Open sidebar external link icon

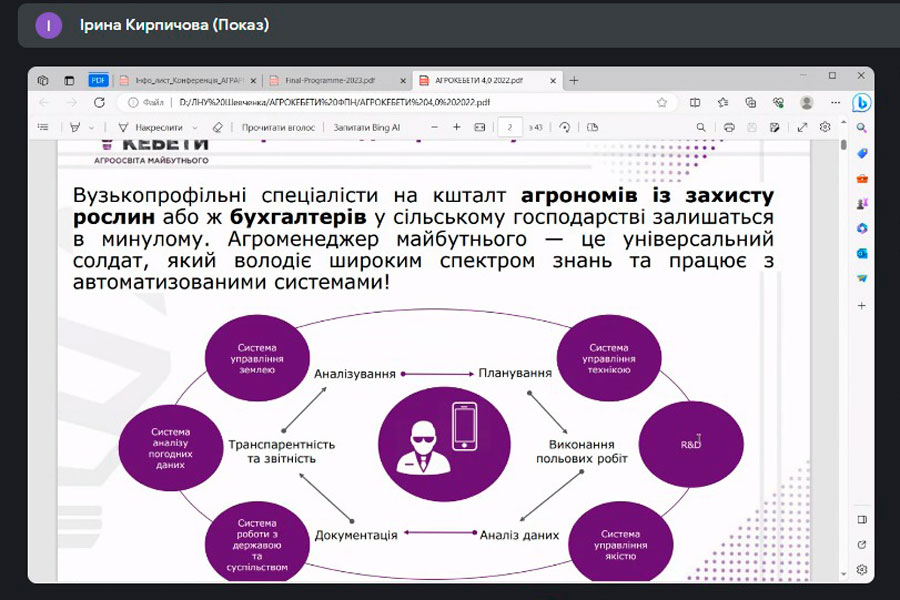click(x=862, y=545)
